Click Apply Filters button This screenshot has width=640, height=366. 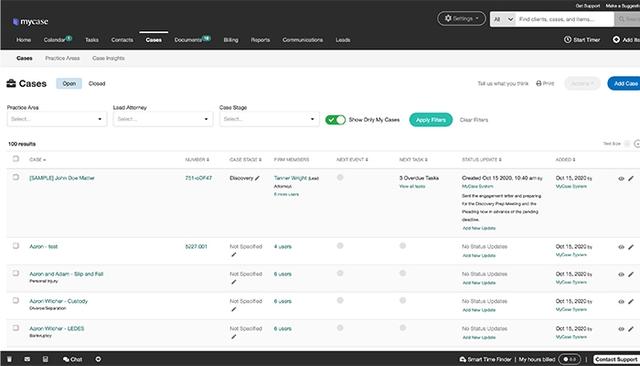(x=431, y=120)
